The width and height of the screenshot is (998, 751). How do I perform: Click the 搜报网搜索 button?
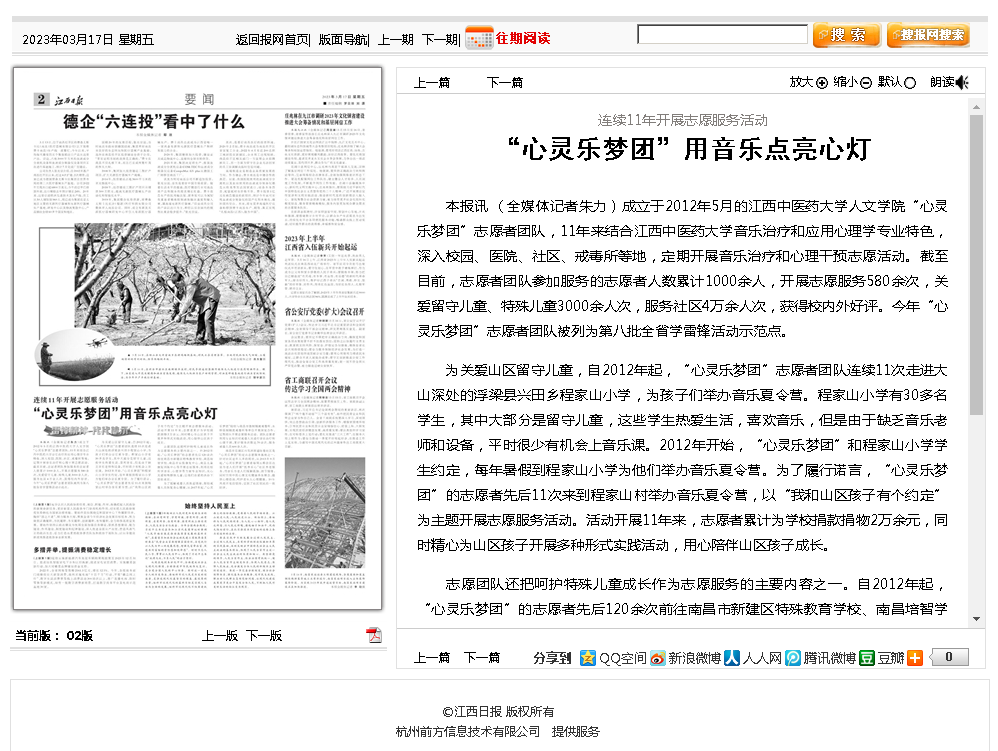pyautogui.click(x=928, y=35)
